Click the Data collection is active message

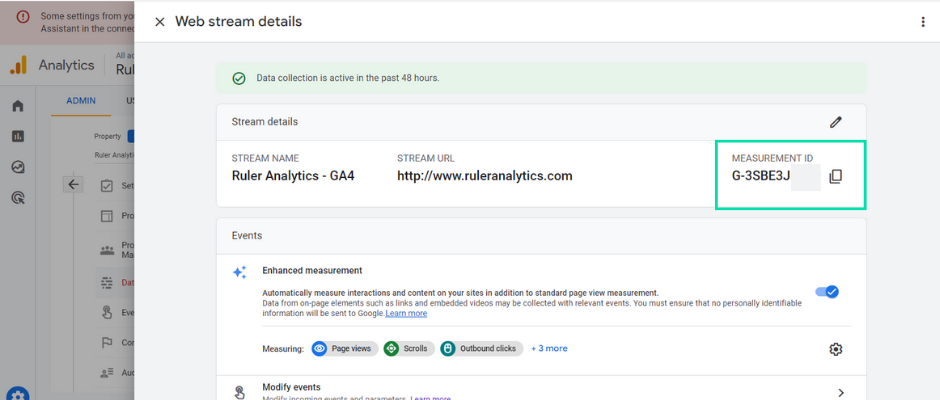coord(348,78)
